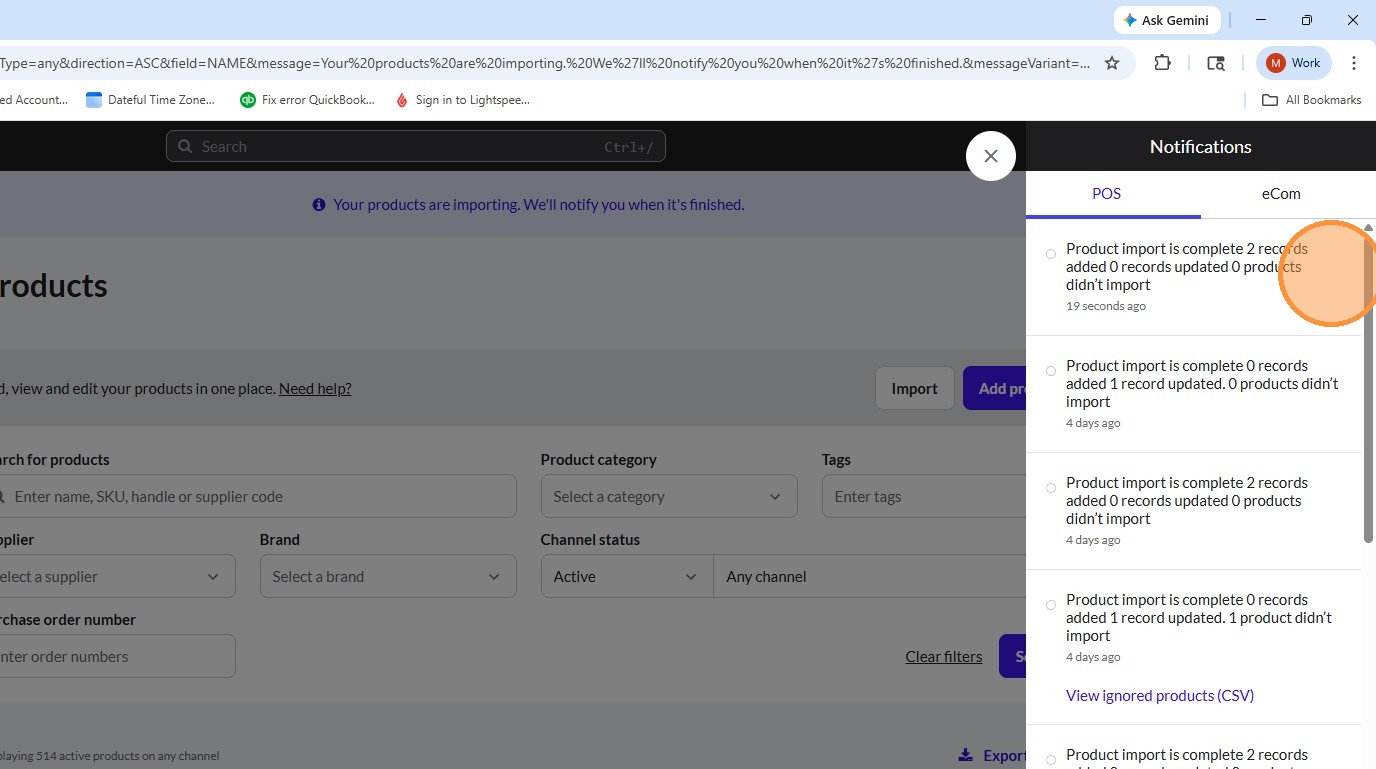Viewport: 1376px width, 769px height.
Task: Click the magnifier icon in the top search bar
Action: [x=185, y=146]
